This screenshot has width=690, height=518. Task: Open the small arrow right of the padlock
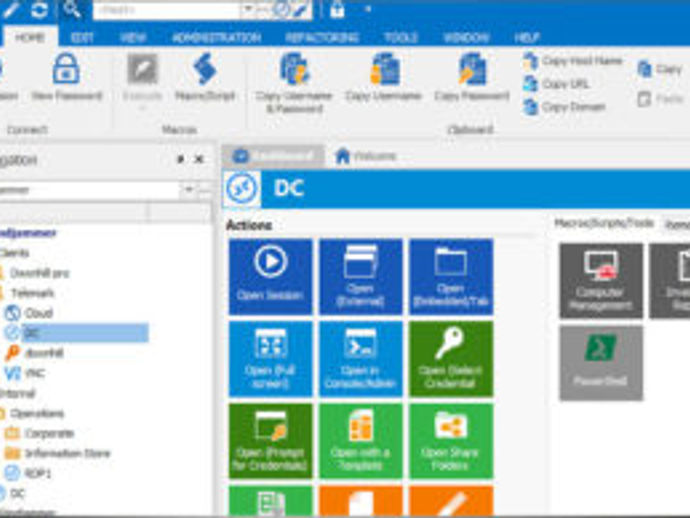click(368, 9)
